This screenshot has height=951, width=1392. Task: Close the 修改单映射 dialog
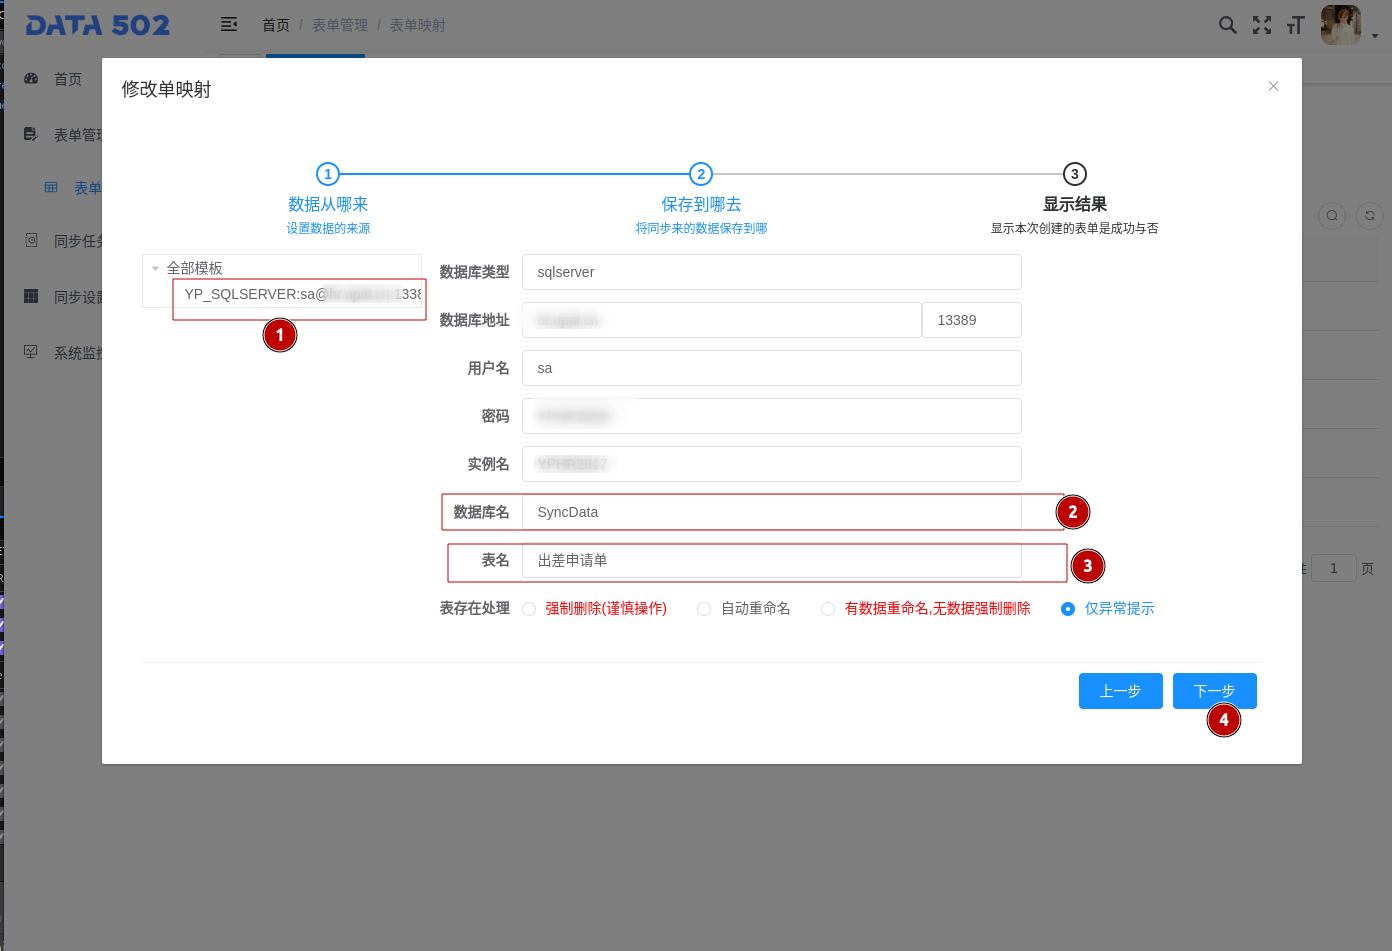pyautogui.click(x=1273, y=86)
